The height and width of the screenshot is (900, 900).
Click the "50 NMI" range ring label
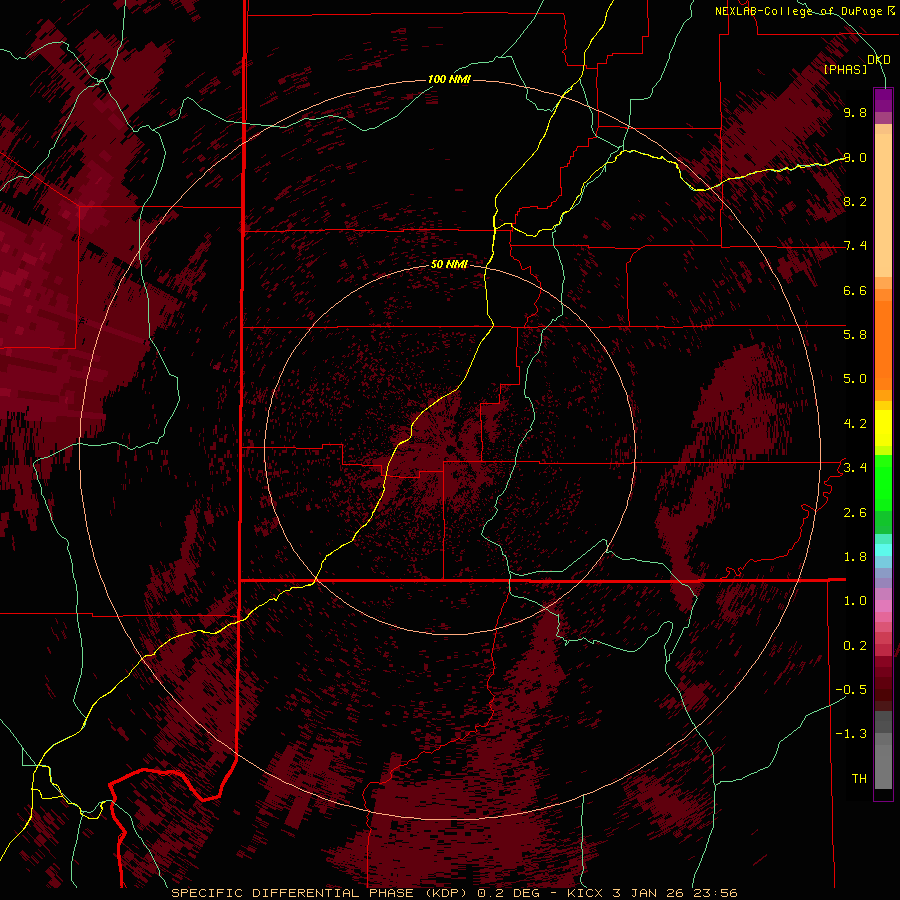click(449, 264)
